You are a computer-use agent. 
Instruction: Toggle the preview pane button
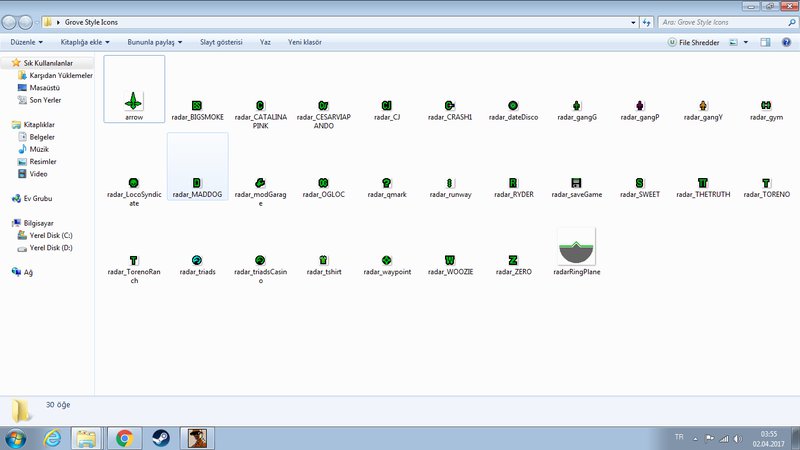[x=765, y=42]
